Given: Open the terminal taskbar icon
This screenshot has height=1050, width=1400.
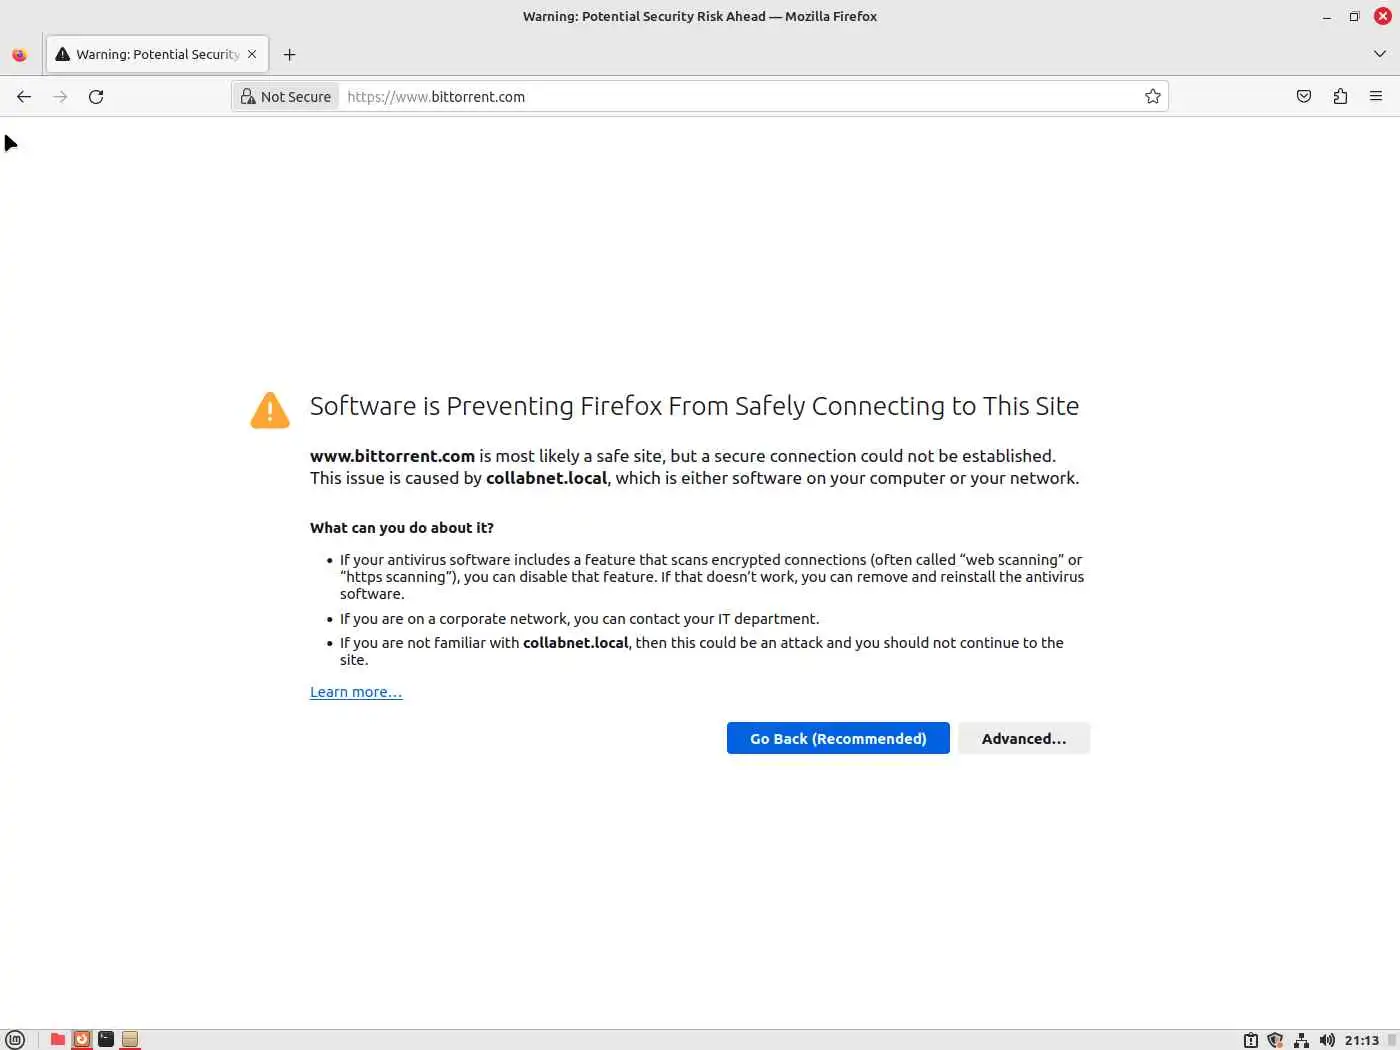Looking at the screenshot, I should (106, 1040).
